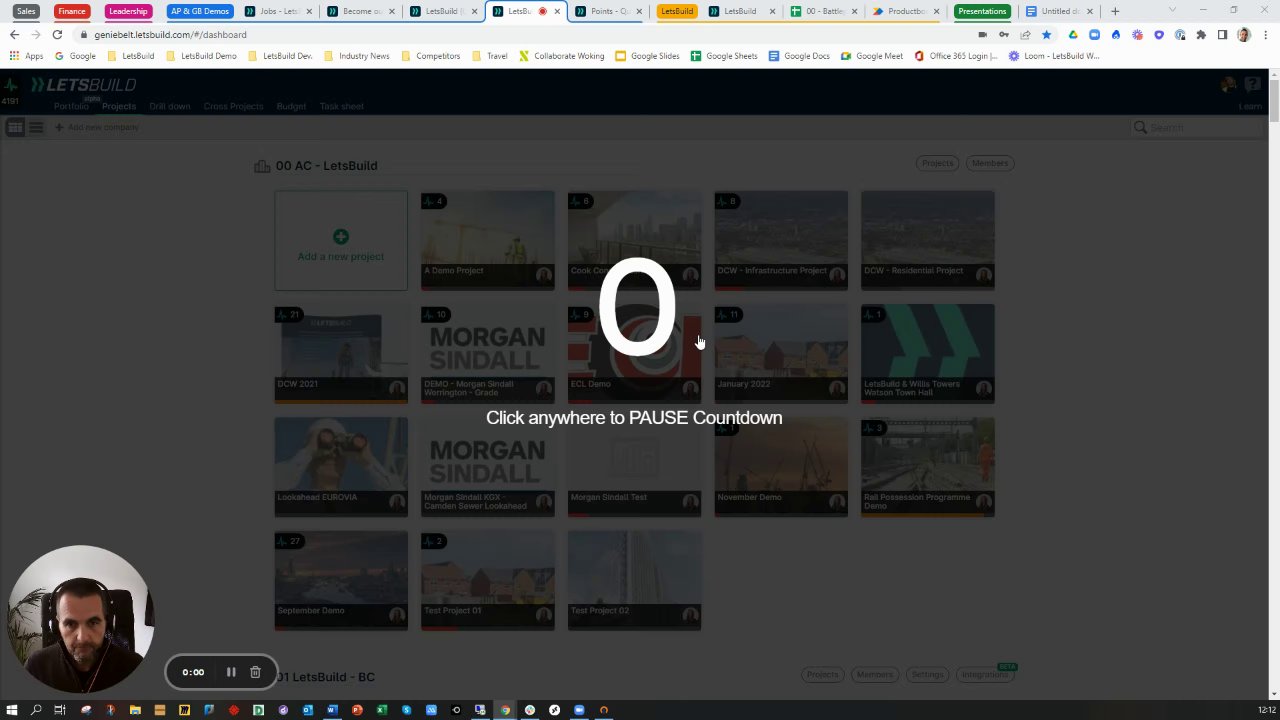This screenshot has width=1280, height=720.
Task: Open Word from the taskbar
Action: 332,710
